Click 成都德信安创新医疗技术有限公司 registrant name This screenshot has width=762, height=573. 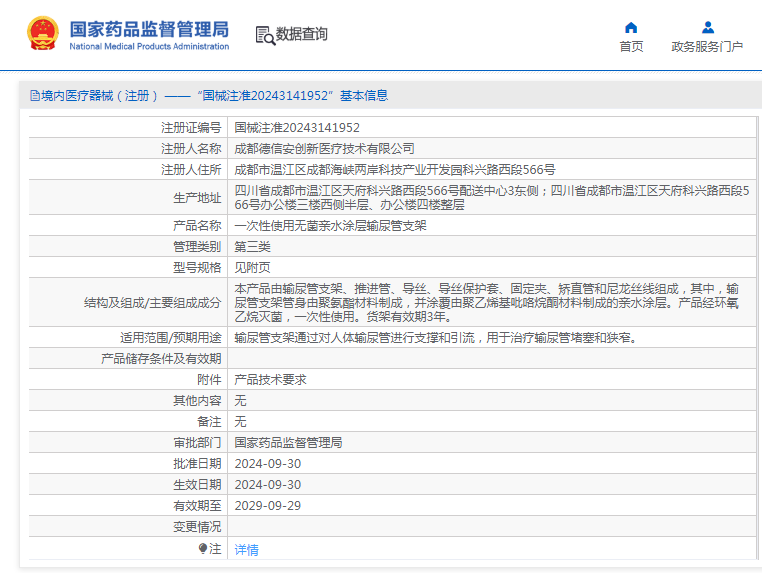click(x=324, y=149)
